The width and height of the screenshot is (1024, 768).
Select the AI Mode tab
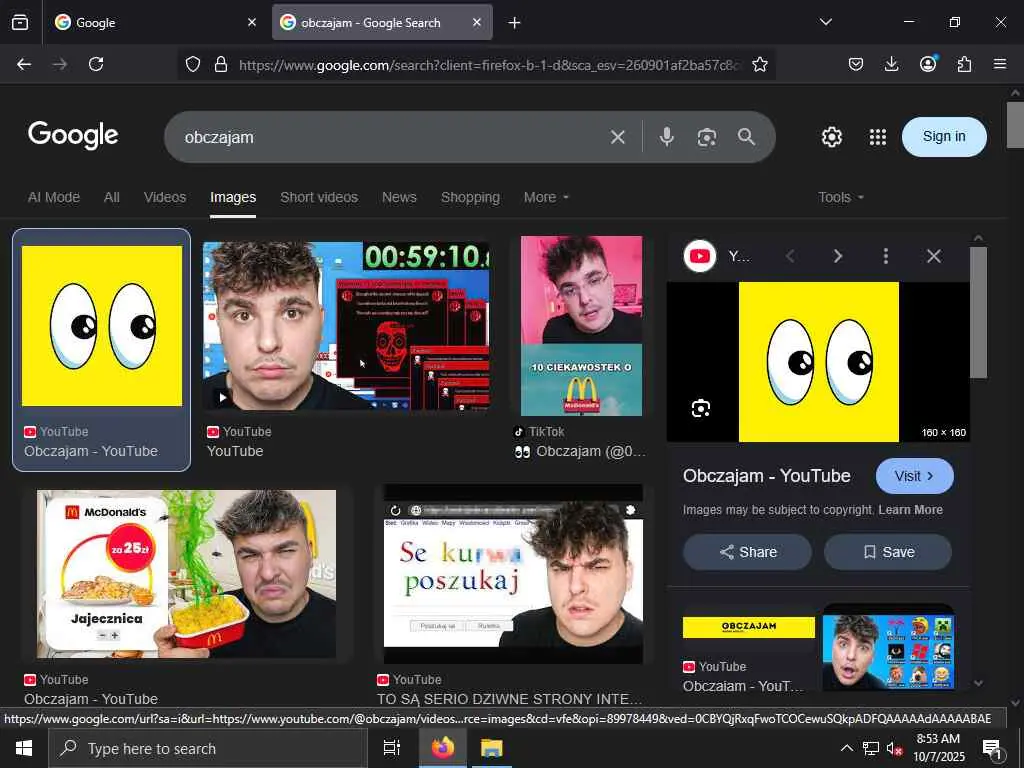[54, 197]
